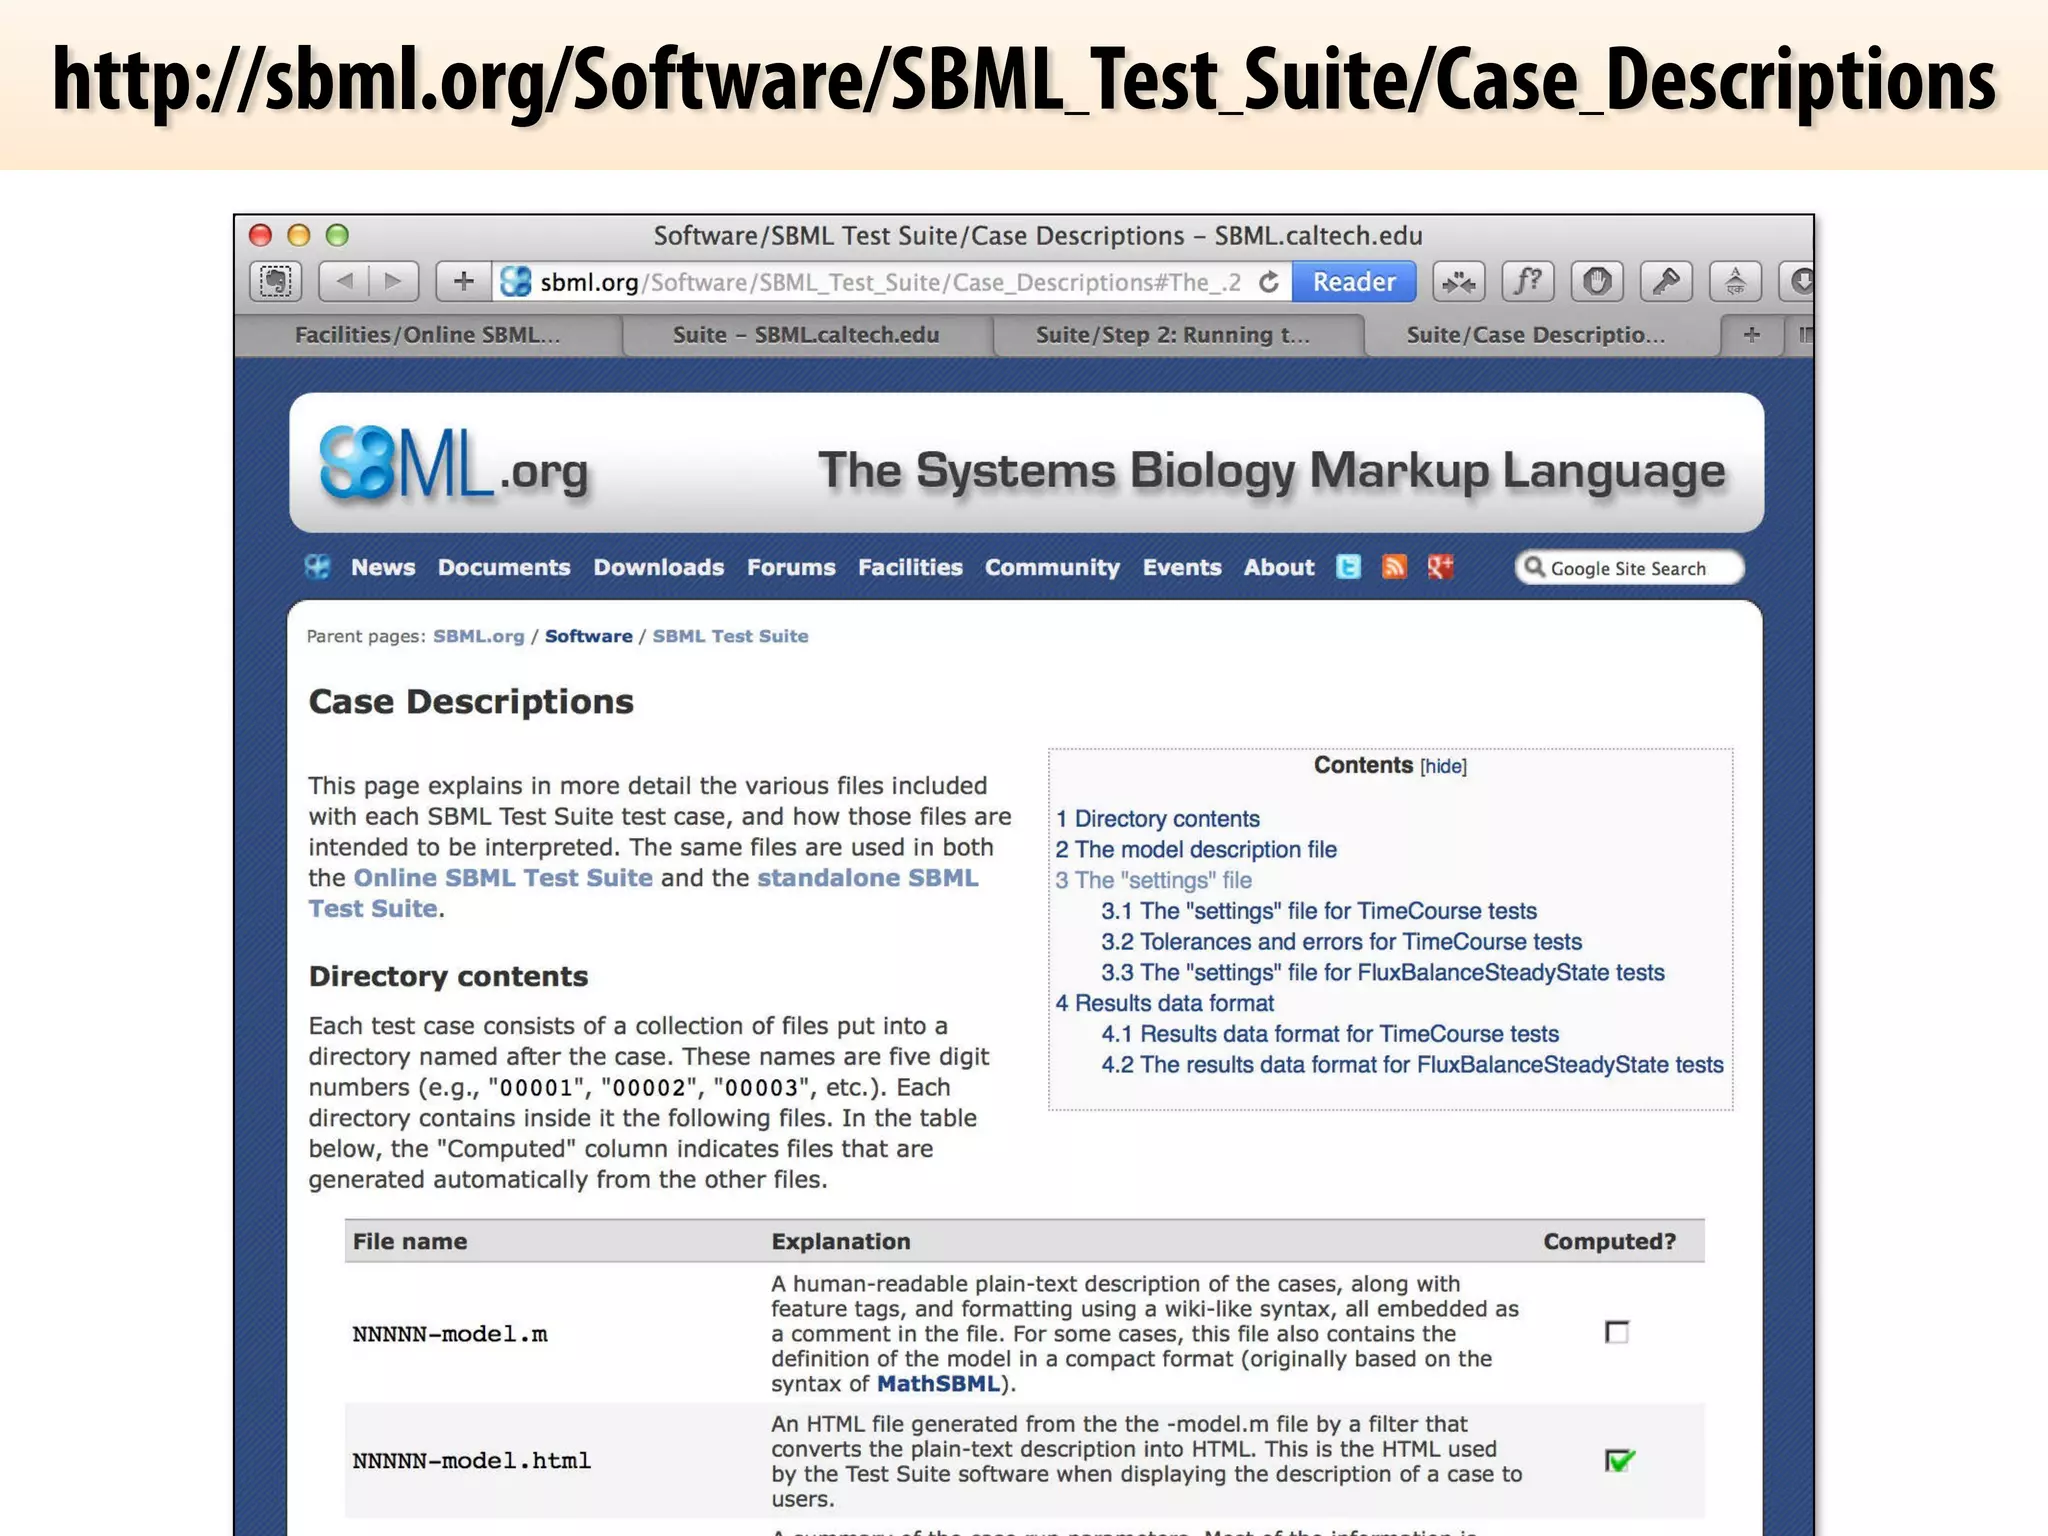Jump to 2 The model description file
Screen dimensions: 2048x1536
(x=1196, y=850)
